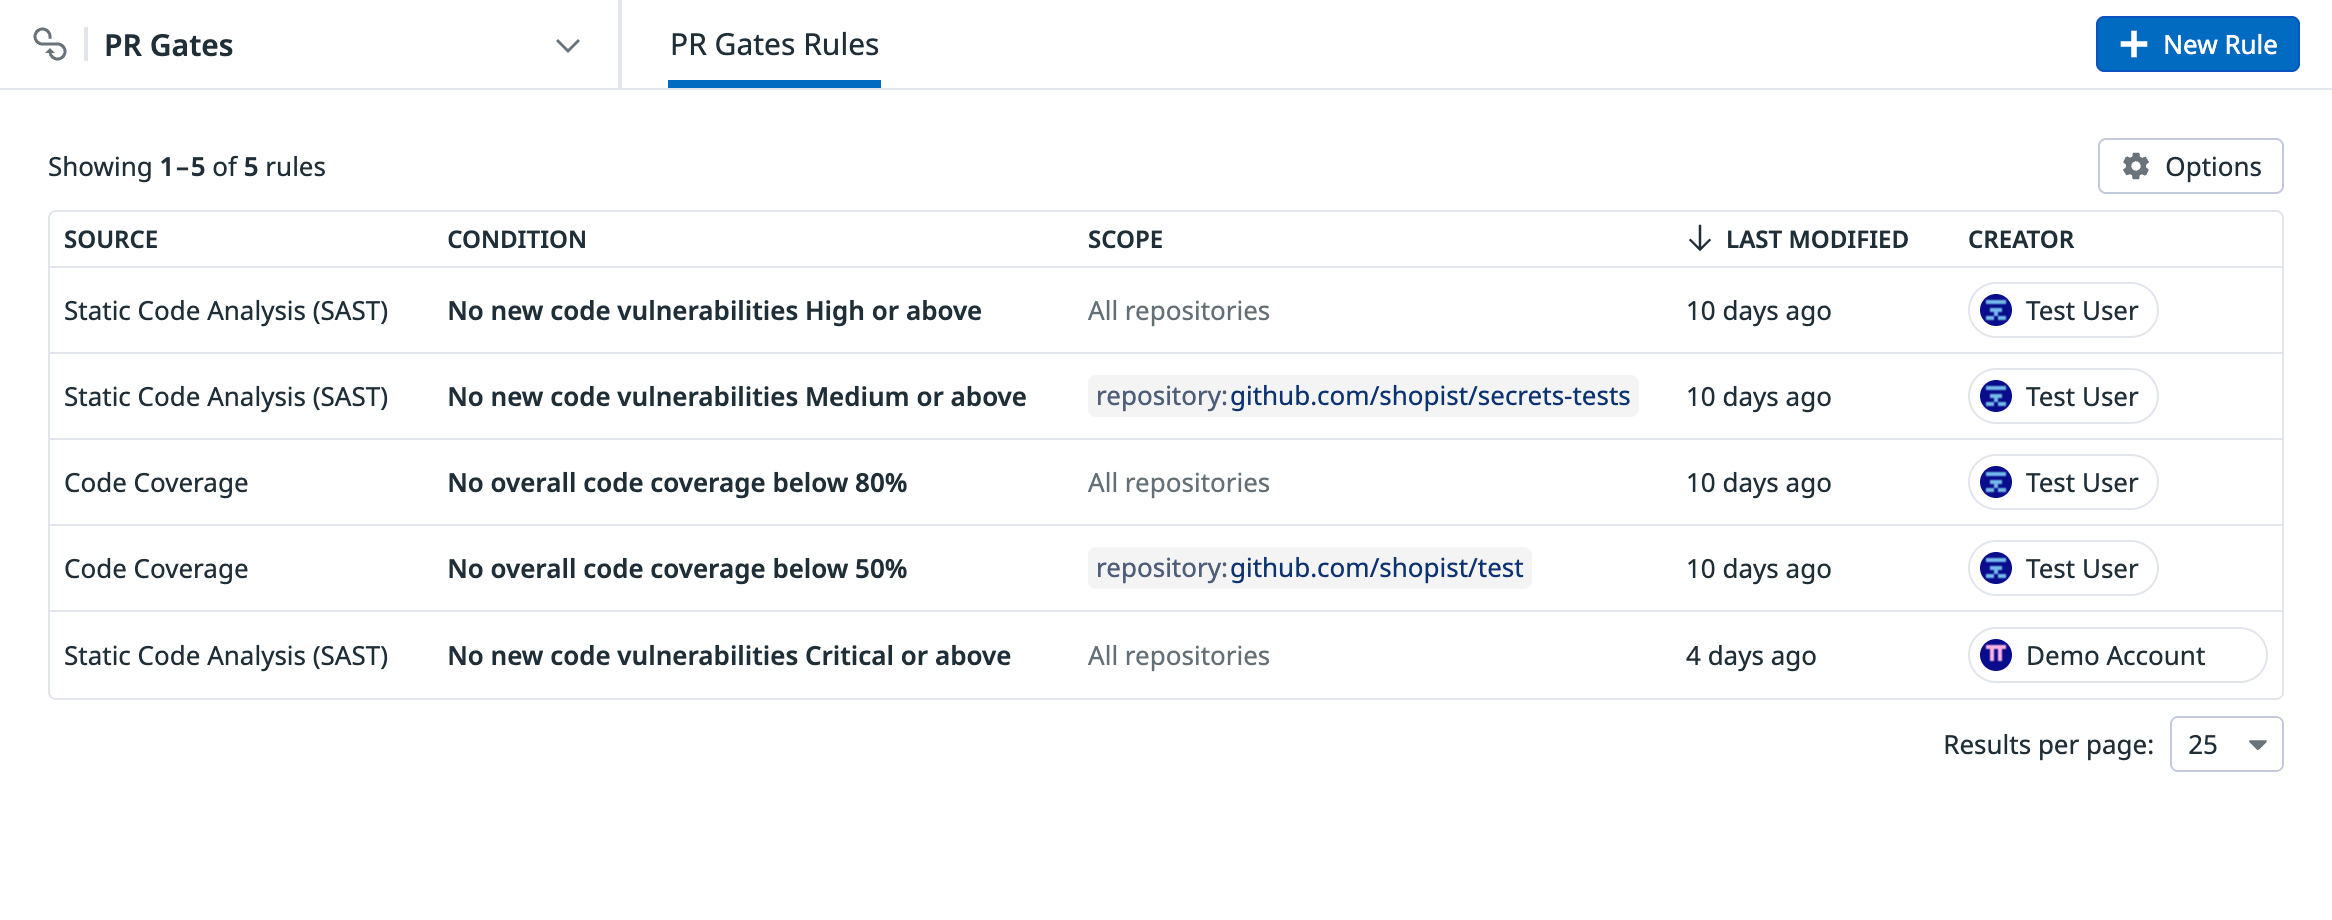Switch to the PR Gates Rules tab
The width and height of the screenshot is (2332, 920).
pyautogui.click(x=774, y=45)
